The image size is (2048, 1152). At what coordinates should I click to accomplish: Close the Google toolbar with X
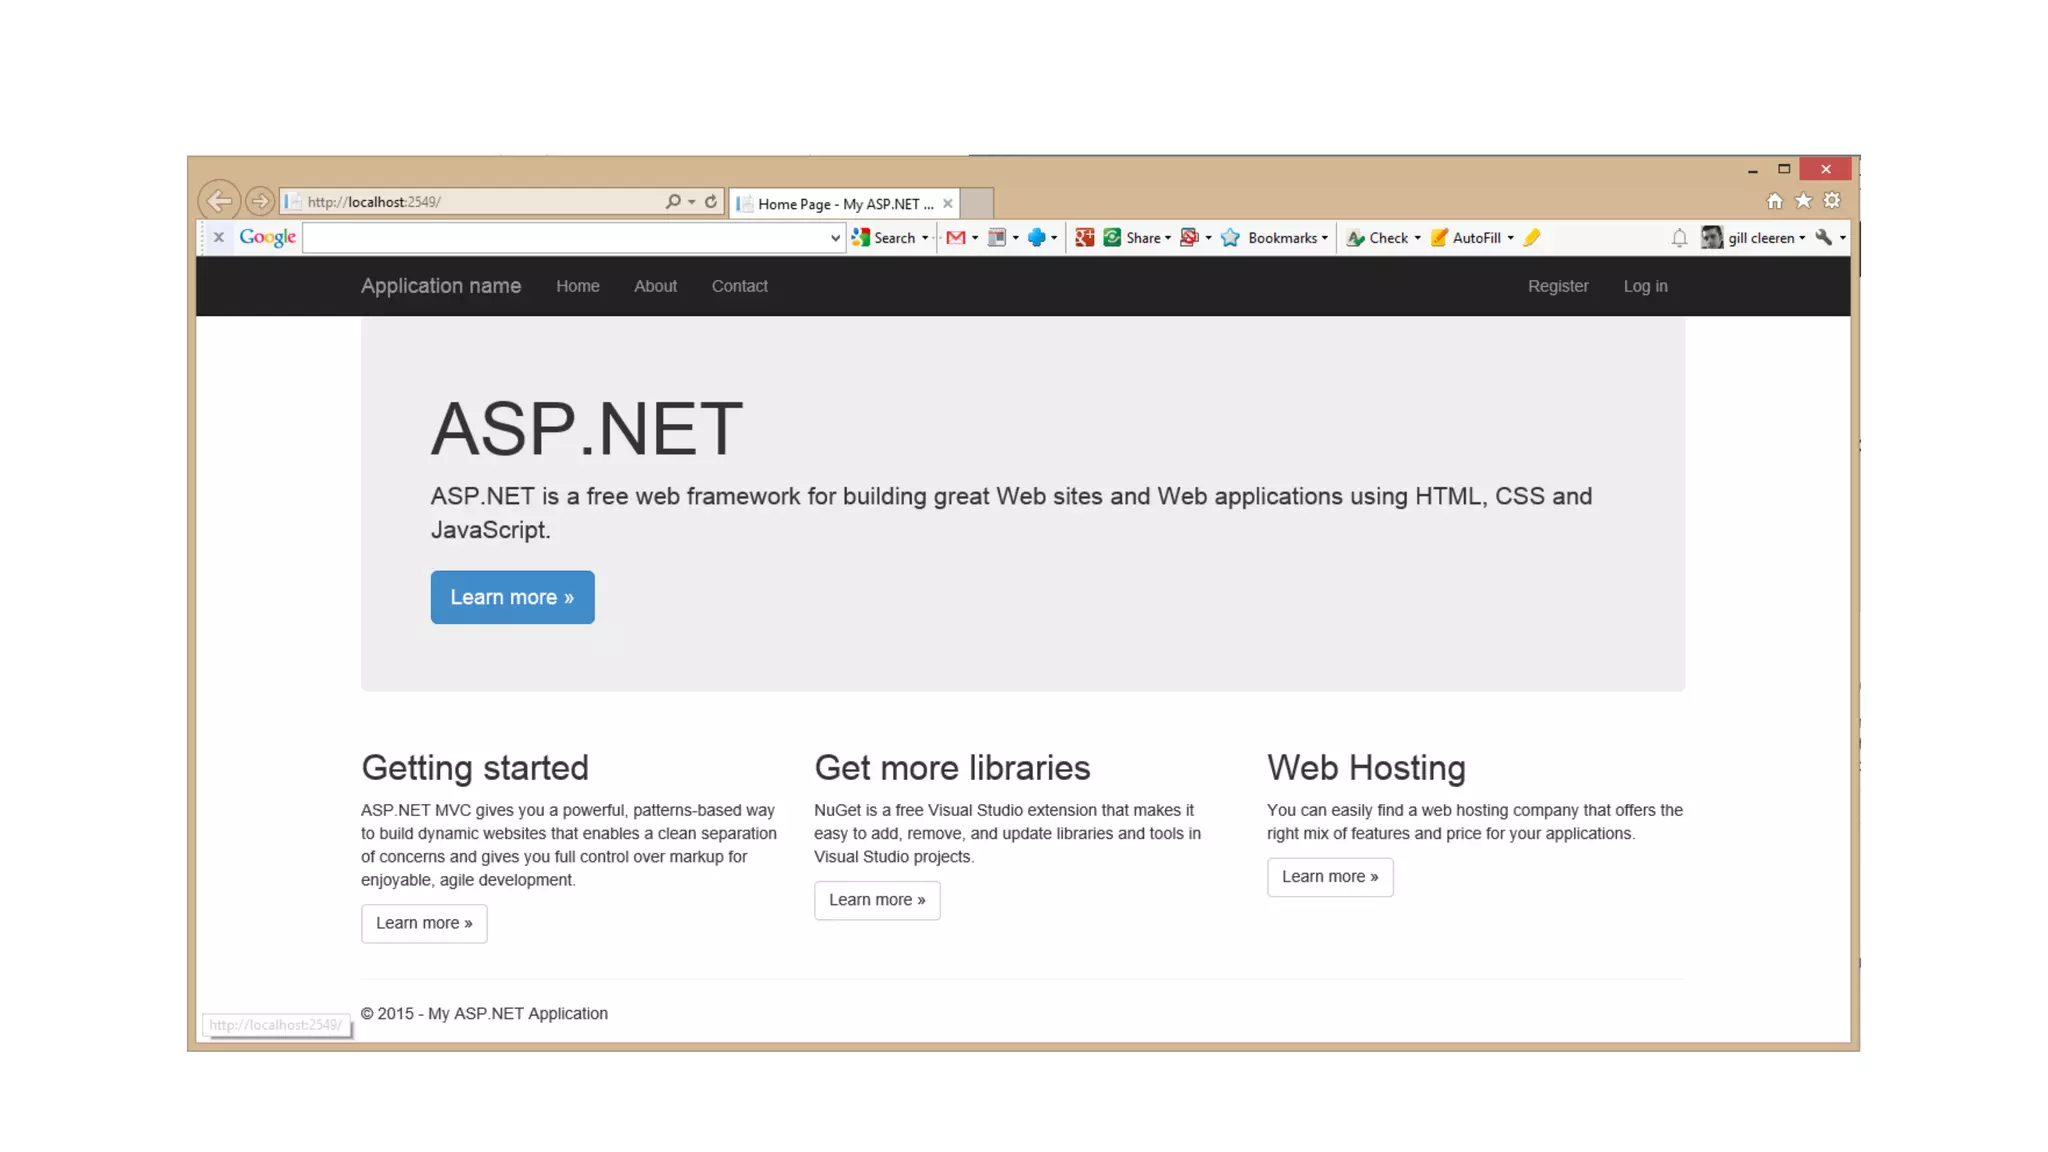tap(218, 238)
